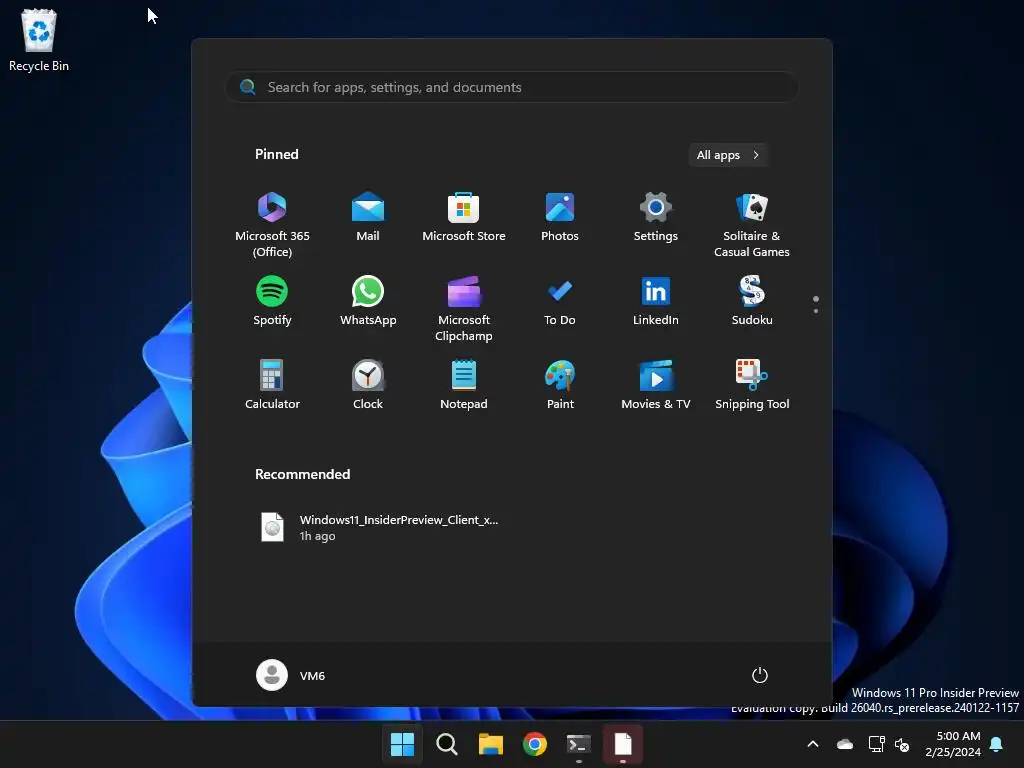Open File Explorer from the taskbar
This screenshot has height=768, width=1024.
pyautogui.click(x=490, y=744)
